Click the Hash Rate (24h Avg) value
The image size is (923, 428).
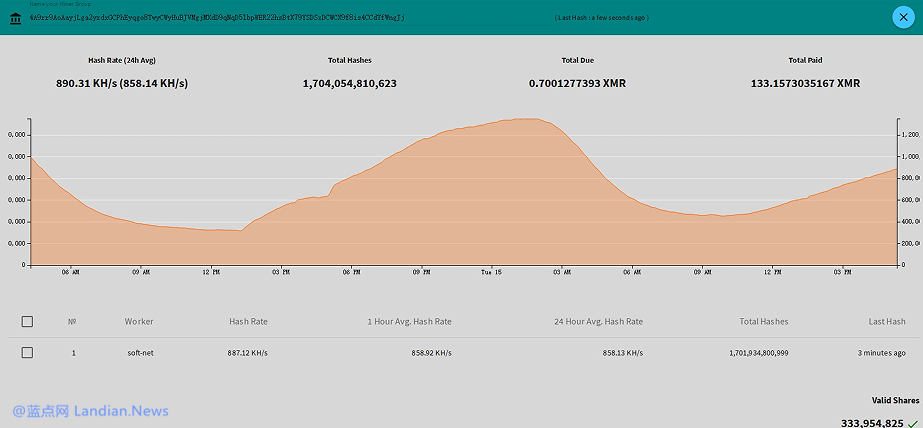[x=122, y=83]
